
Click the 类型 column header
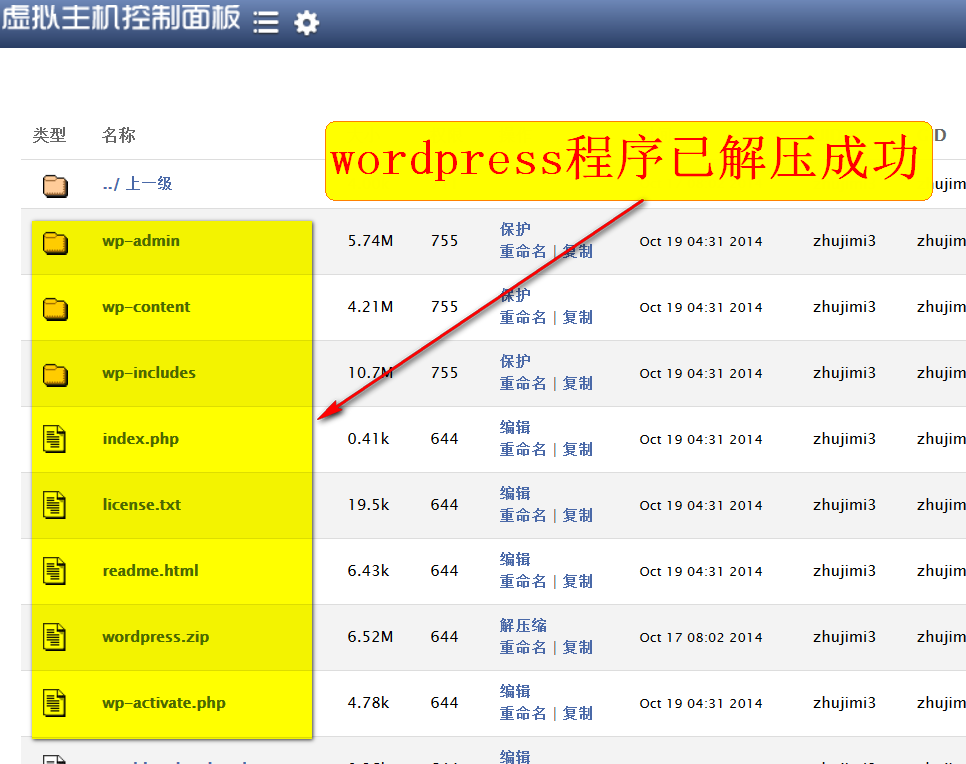coord(49,135)
